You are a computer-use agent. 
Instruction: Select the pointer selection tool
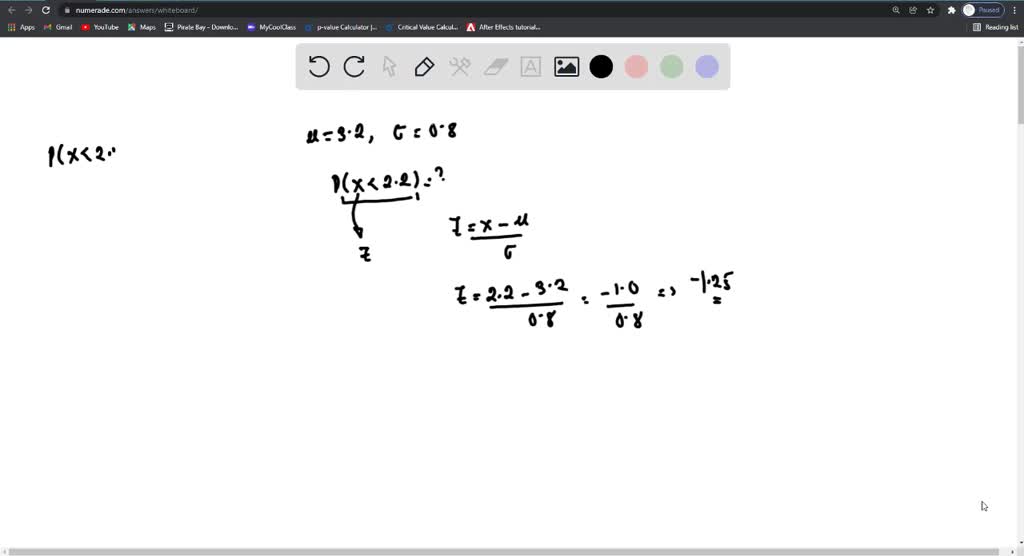(x=389, y=67)
